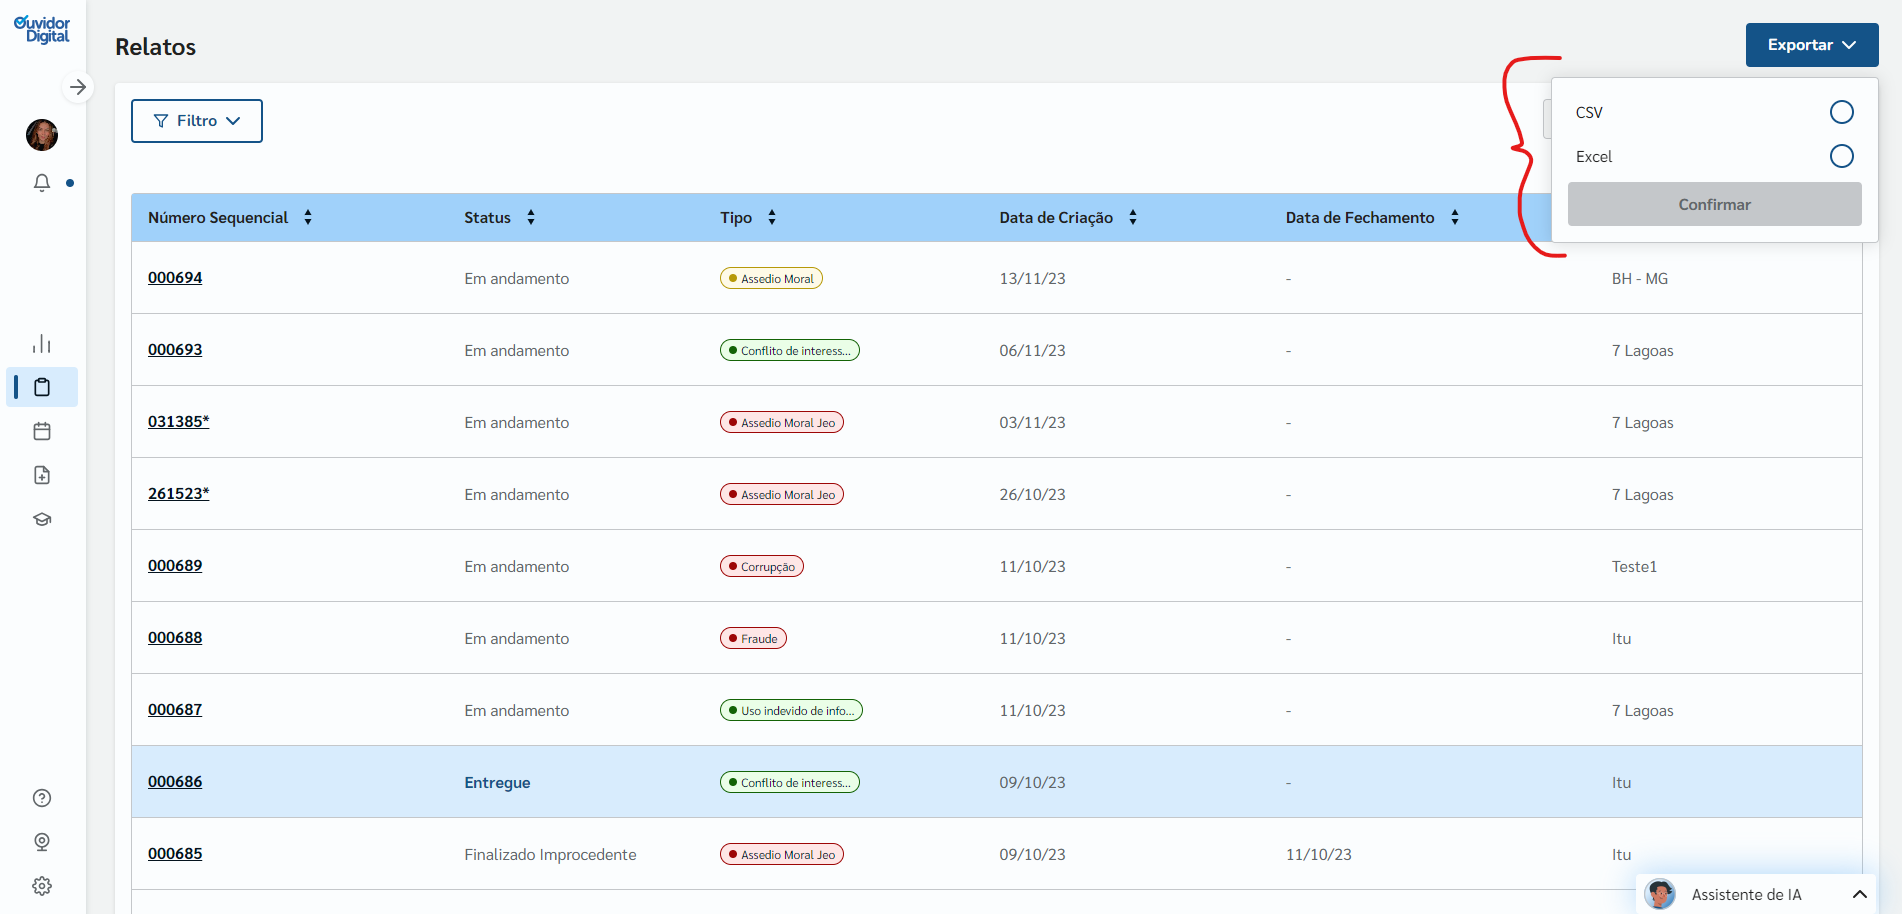Open report 000685

[175, 854]
